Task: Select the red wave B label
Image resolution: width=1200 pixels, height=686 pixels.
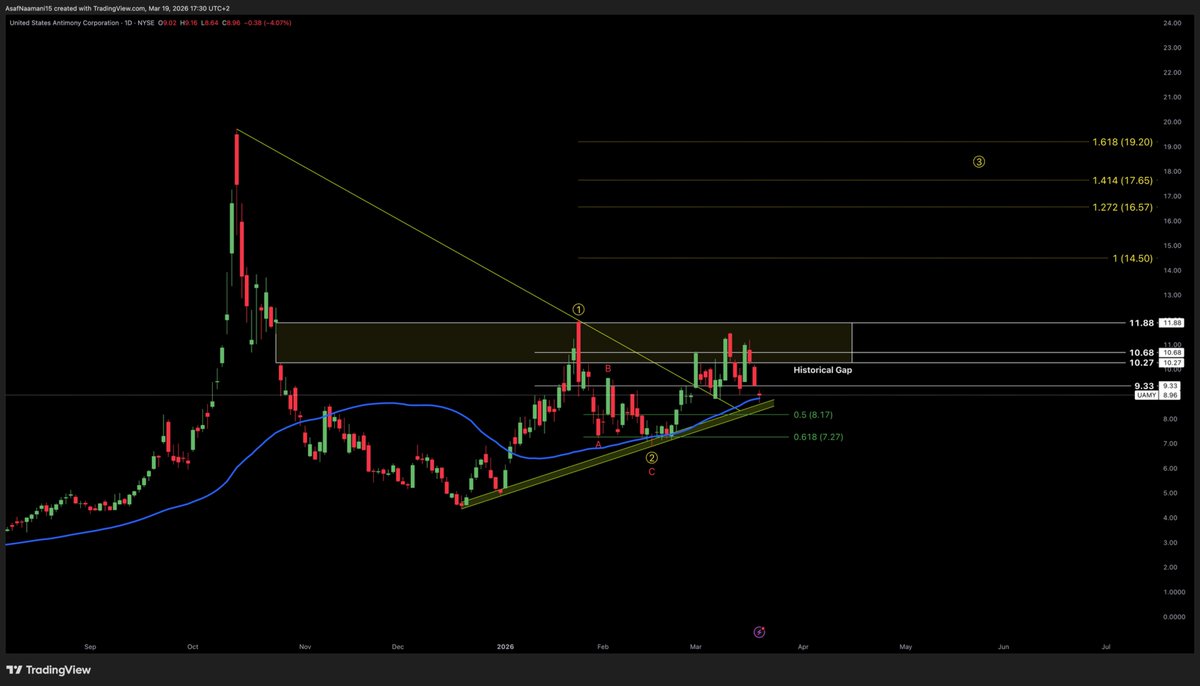Action: coord(607,369)
